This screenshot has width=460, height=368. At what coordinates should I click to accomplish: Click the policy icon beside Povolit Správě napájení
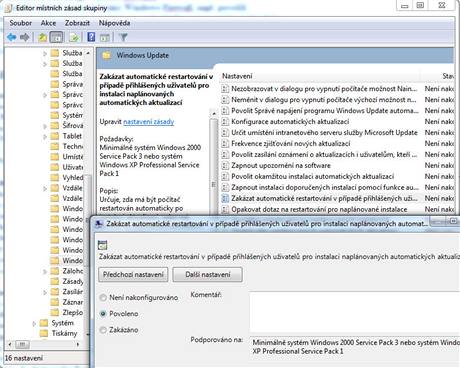[225, 111]
